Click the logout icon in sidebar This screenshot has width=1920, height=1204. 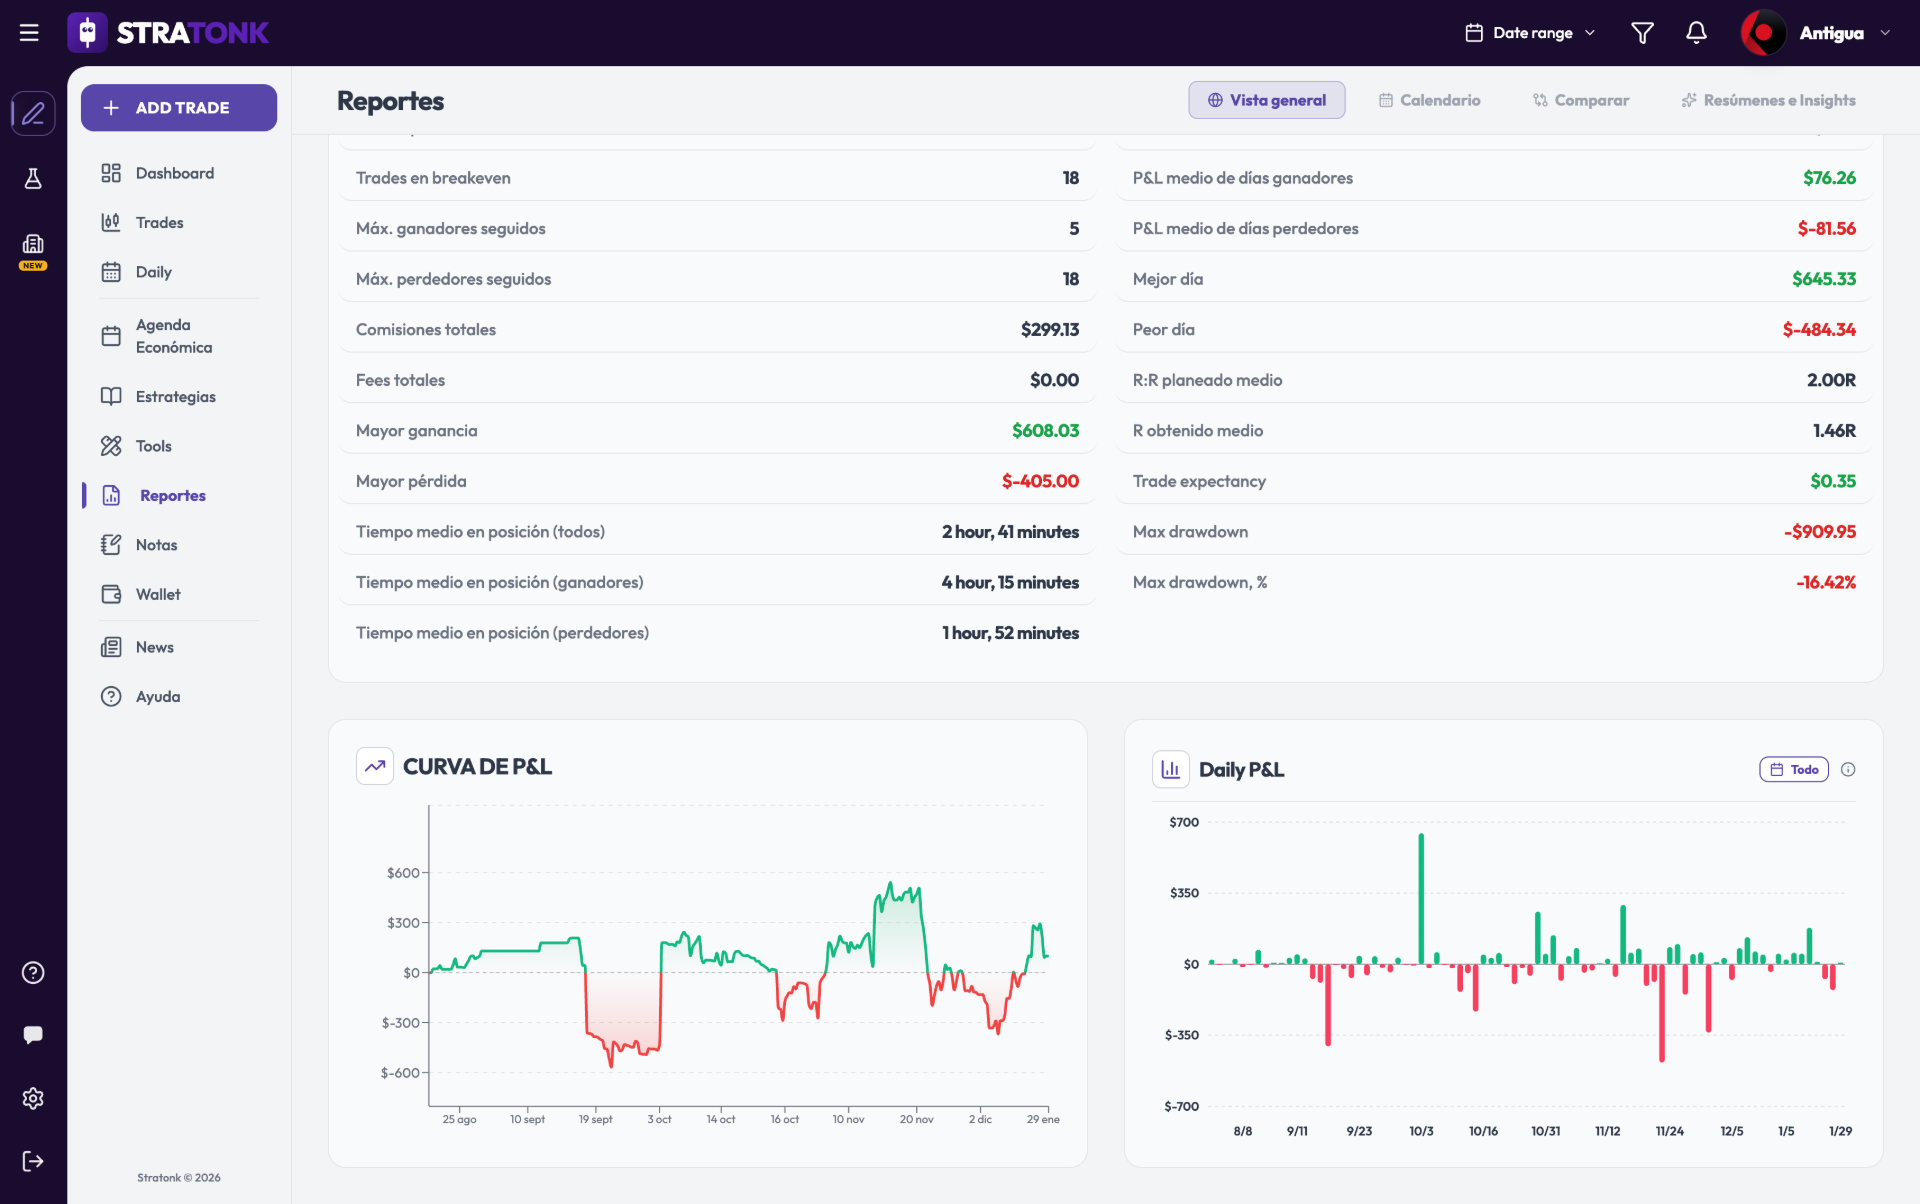pos(33,1161)
